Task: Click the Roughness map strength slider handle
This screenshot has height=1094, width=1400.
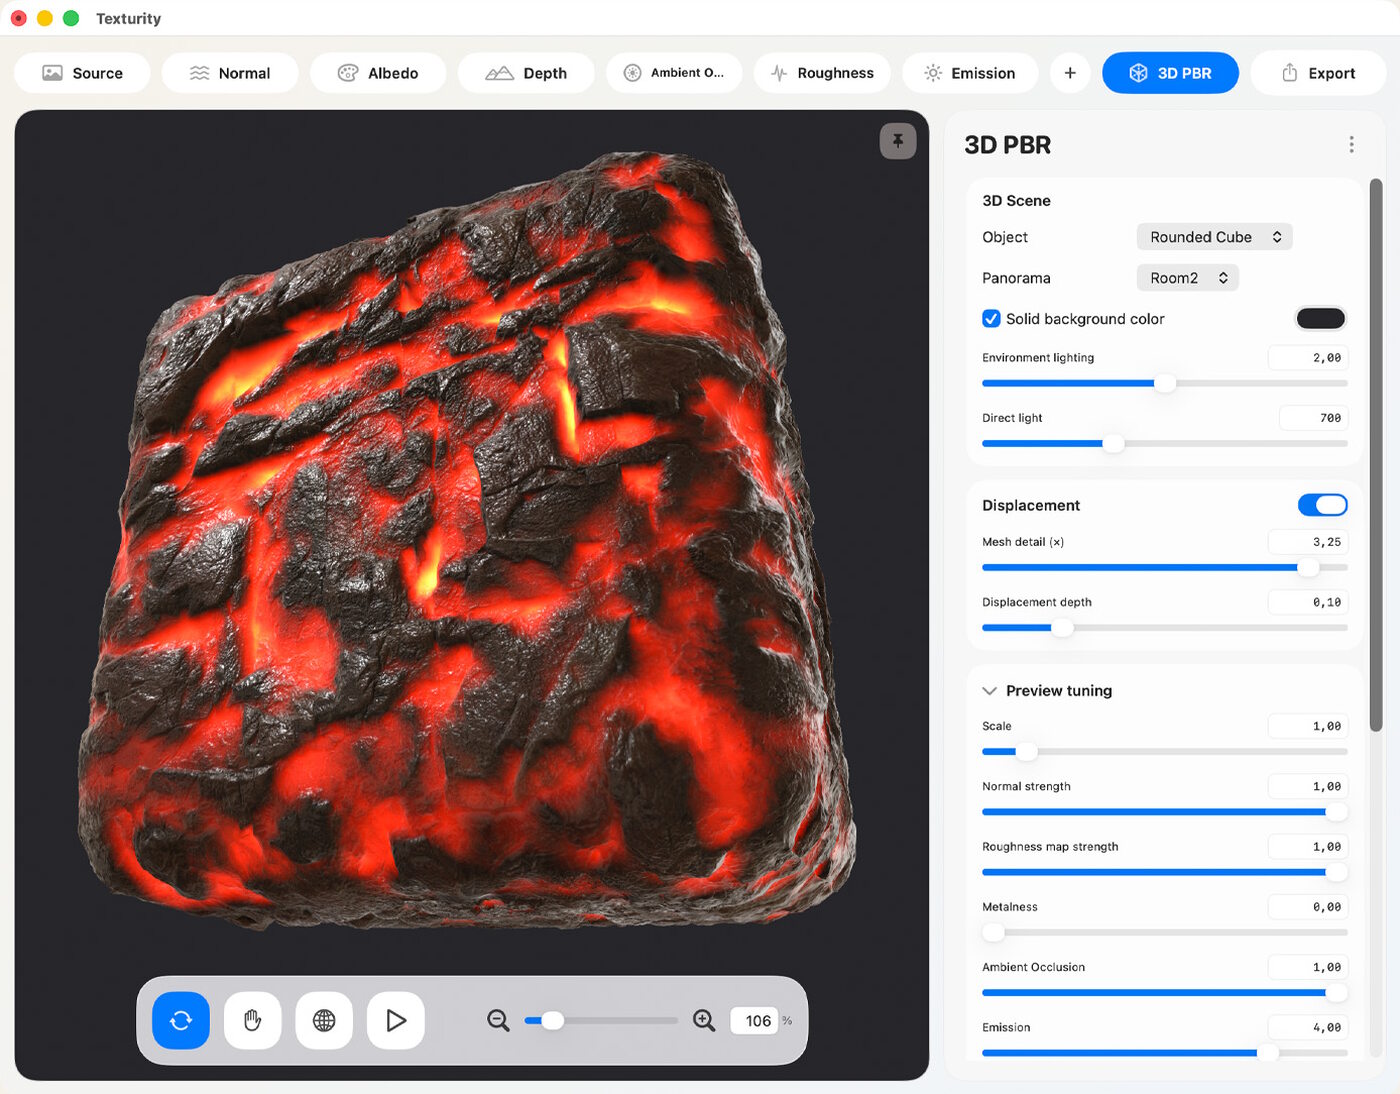Action: click(1336, 872)
